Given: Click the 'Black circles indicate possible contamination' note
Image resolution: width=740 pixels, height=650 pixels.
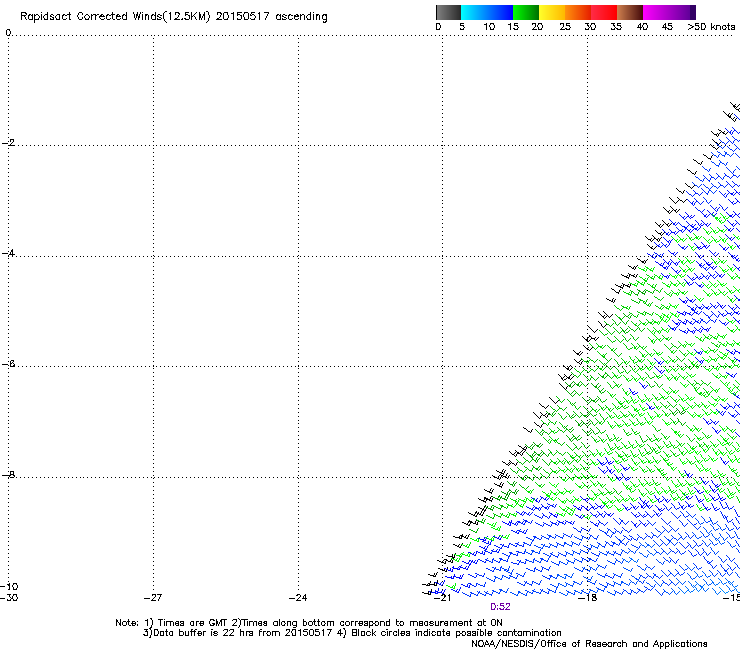Looking at the screenshot, I should (x=456, y=633).
